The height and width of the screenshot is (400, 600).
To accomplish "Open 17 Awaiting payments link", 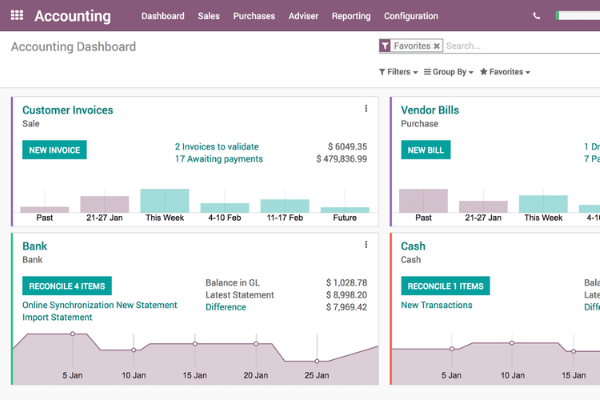I will point(219,159).
